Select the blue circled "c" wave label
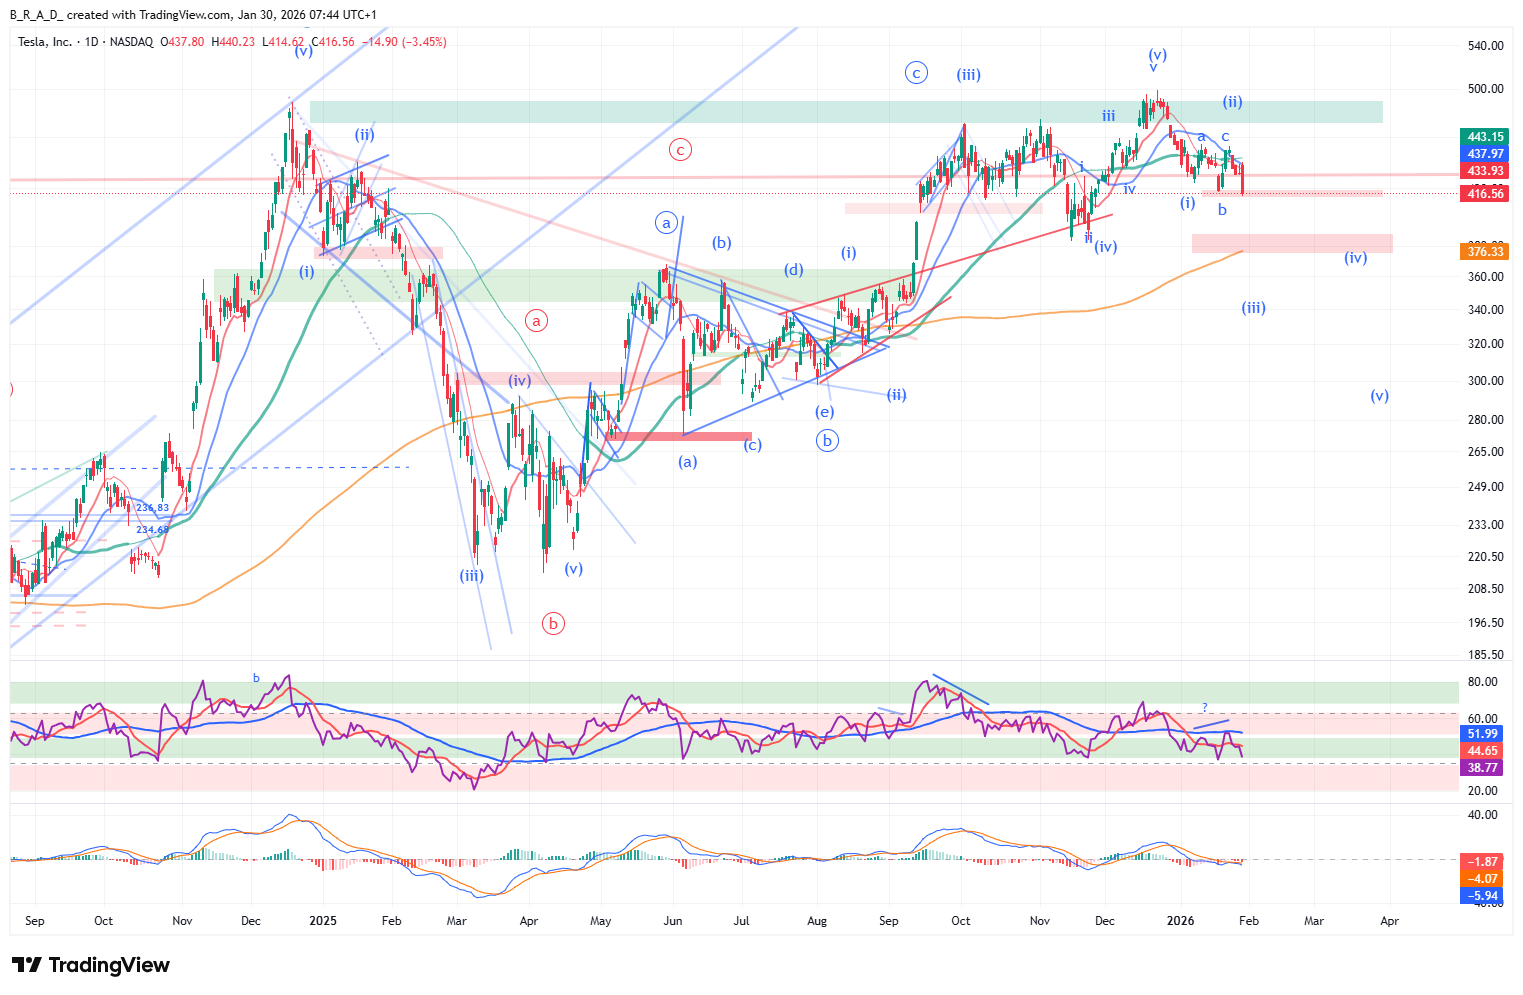 (x=916, y=72)
